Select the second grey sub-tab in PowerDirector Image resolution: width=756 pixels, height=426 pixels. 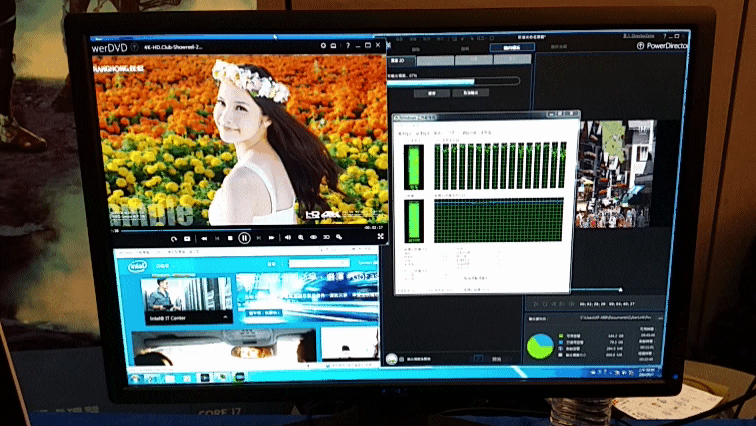coord(435,60)
